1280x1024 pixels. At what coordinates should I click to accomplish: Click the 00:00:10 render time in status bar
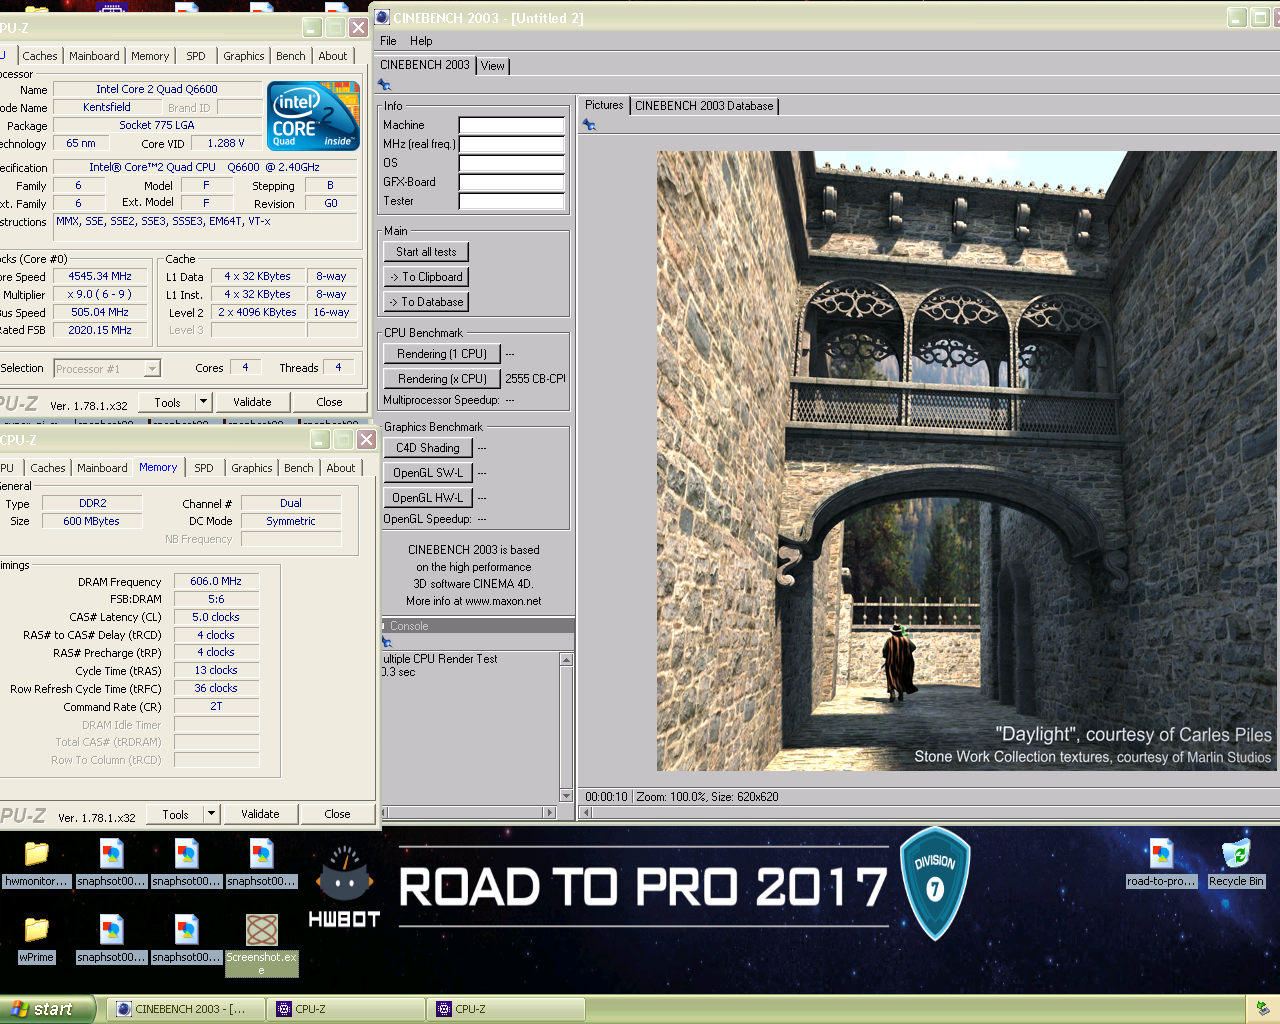coord(606,797)
